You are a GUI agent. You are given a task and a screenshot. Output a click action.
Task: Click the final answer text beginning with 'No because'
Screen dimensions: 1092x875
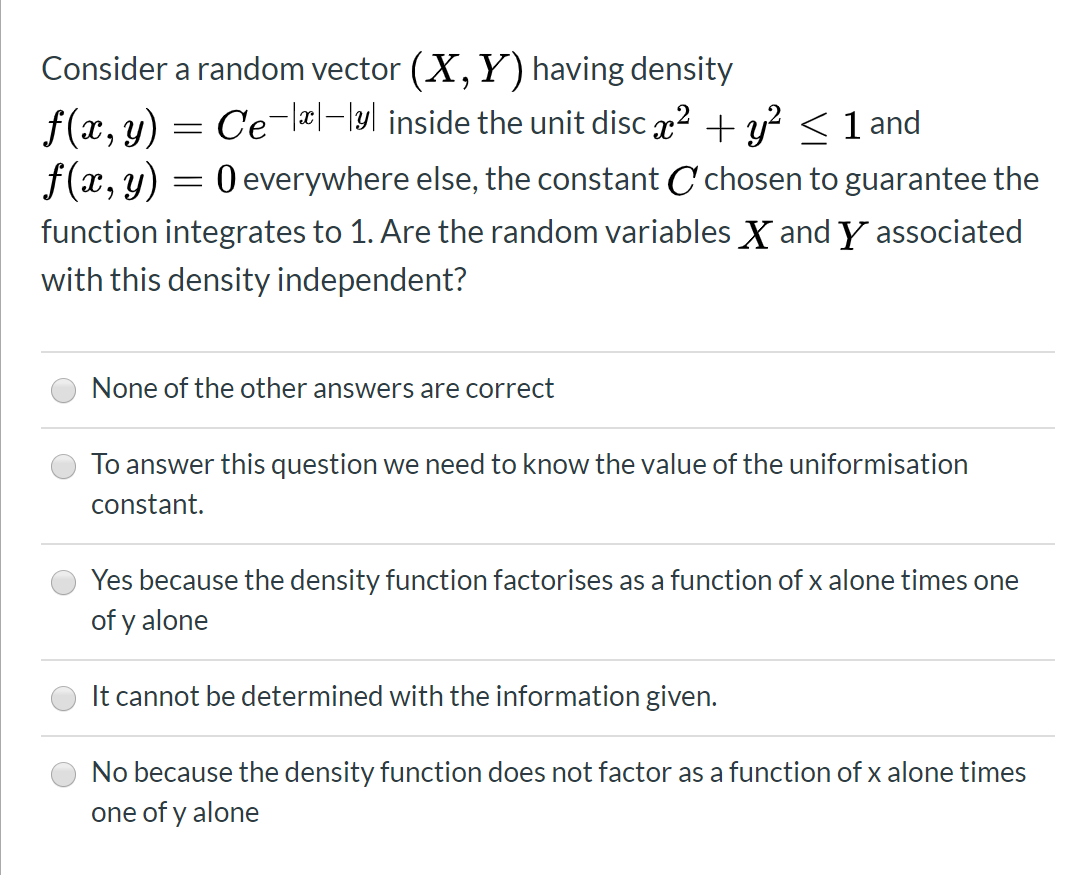tap(557, 772)
